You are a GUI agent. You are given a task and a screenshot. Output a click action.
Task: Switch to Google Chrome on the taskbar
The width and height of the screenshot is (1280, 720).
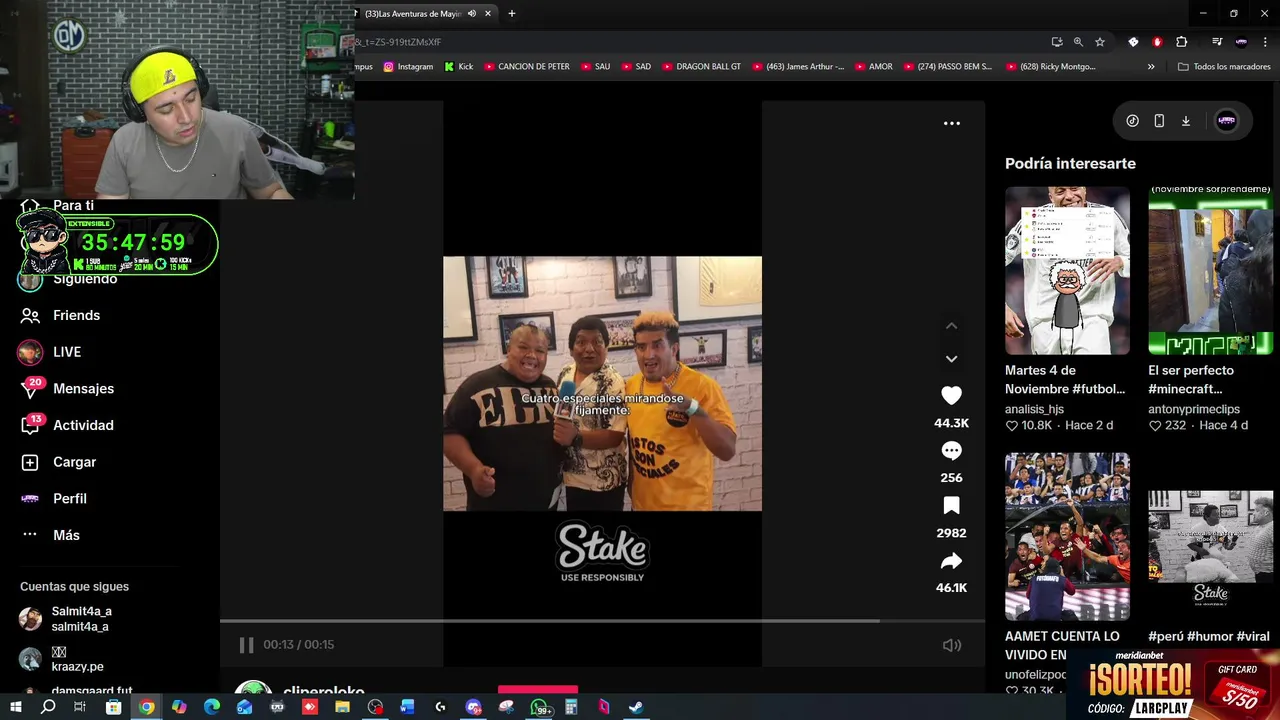(147, 707)
